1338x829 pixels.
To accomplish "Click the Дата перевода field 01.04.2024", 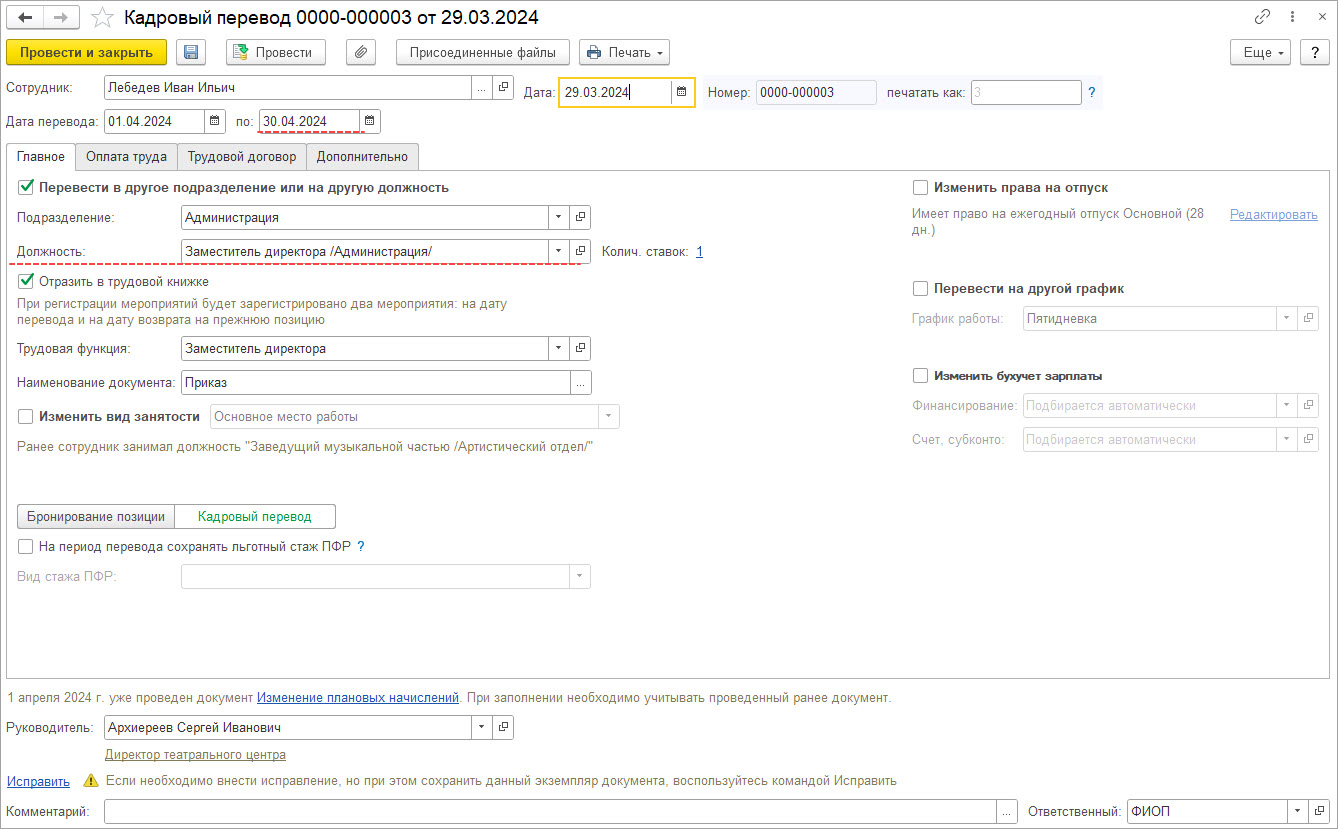I will 155,121.
